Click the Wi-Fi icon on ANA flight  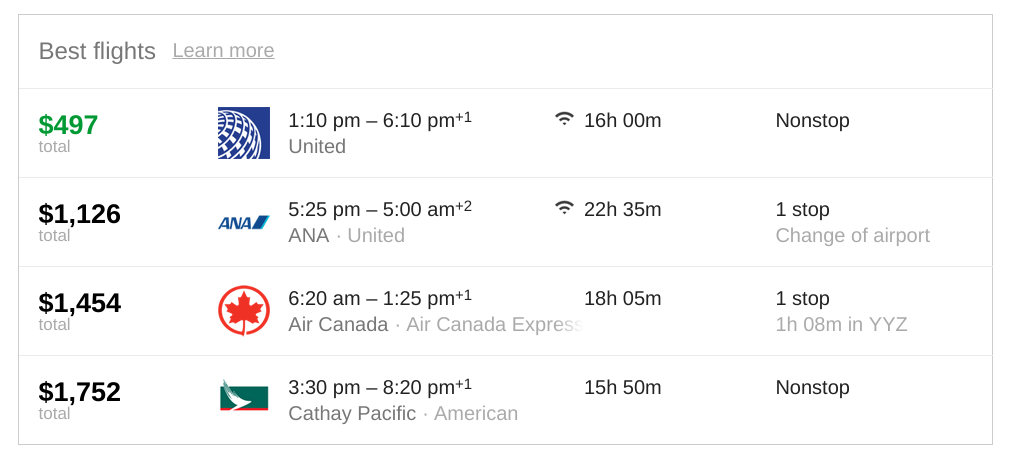(565, 208)
